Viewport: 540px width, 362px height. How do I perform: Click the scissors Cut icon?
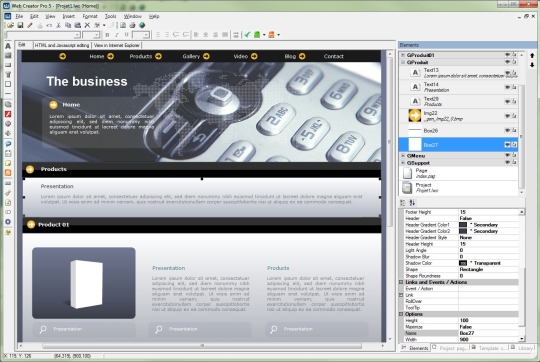(x=58, y=25)
